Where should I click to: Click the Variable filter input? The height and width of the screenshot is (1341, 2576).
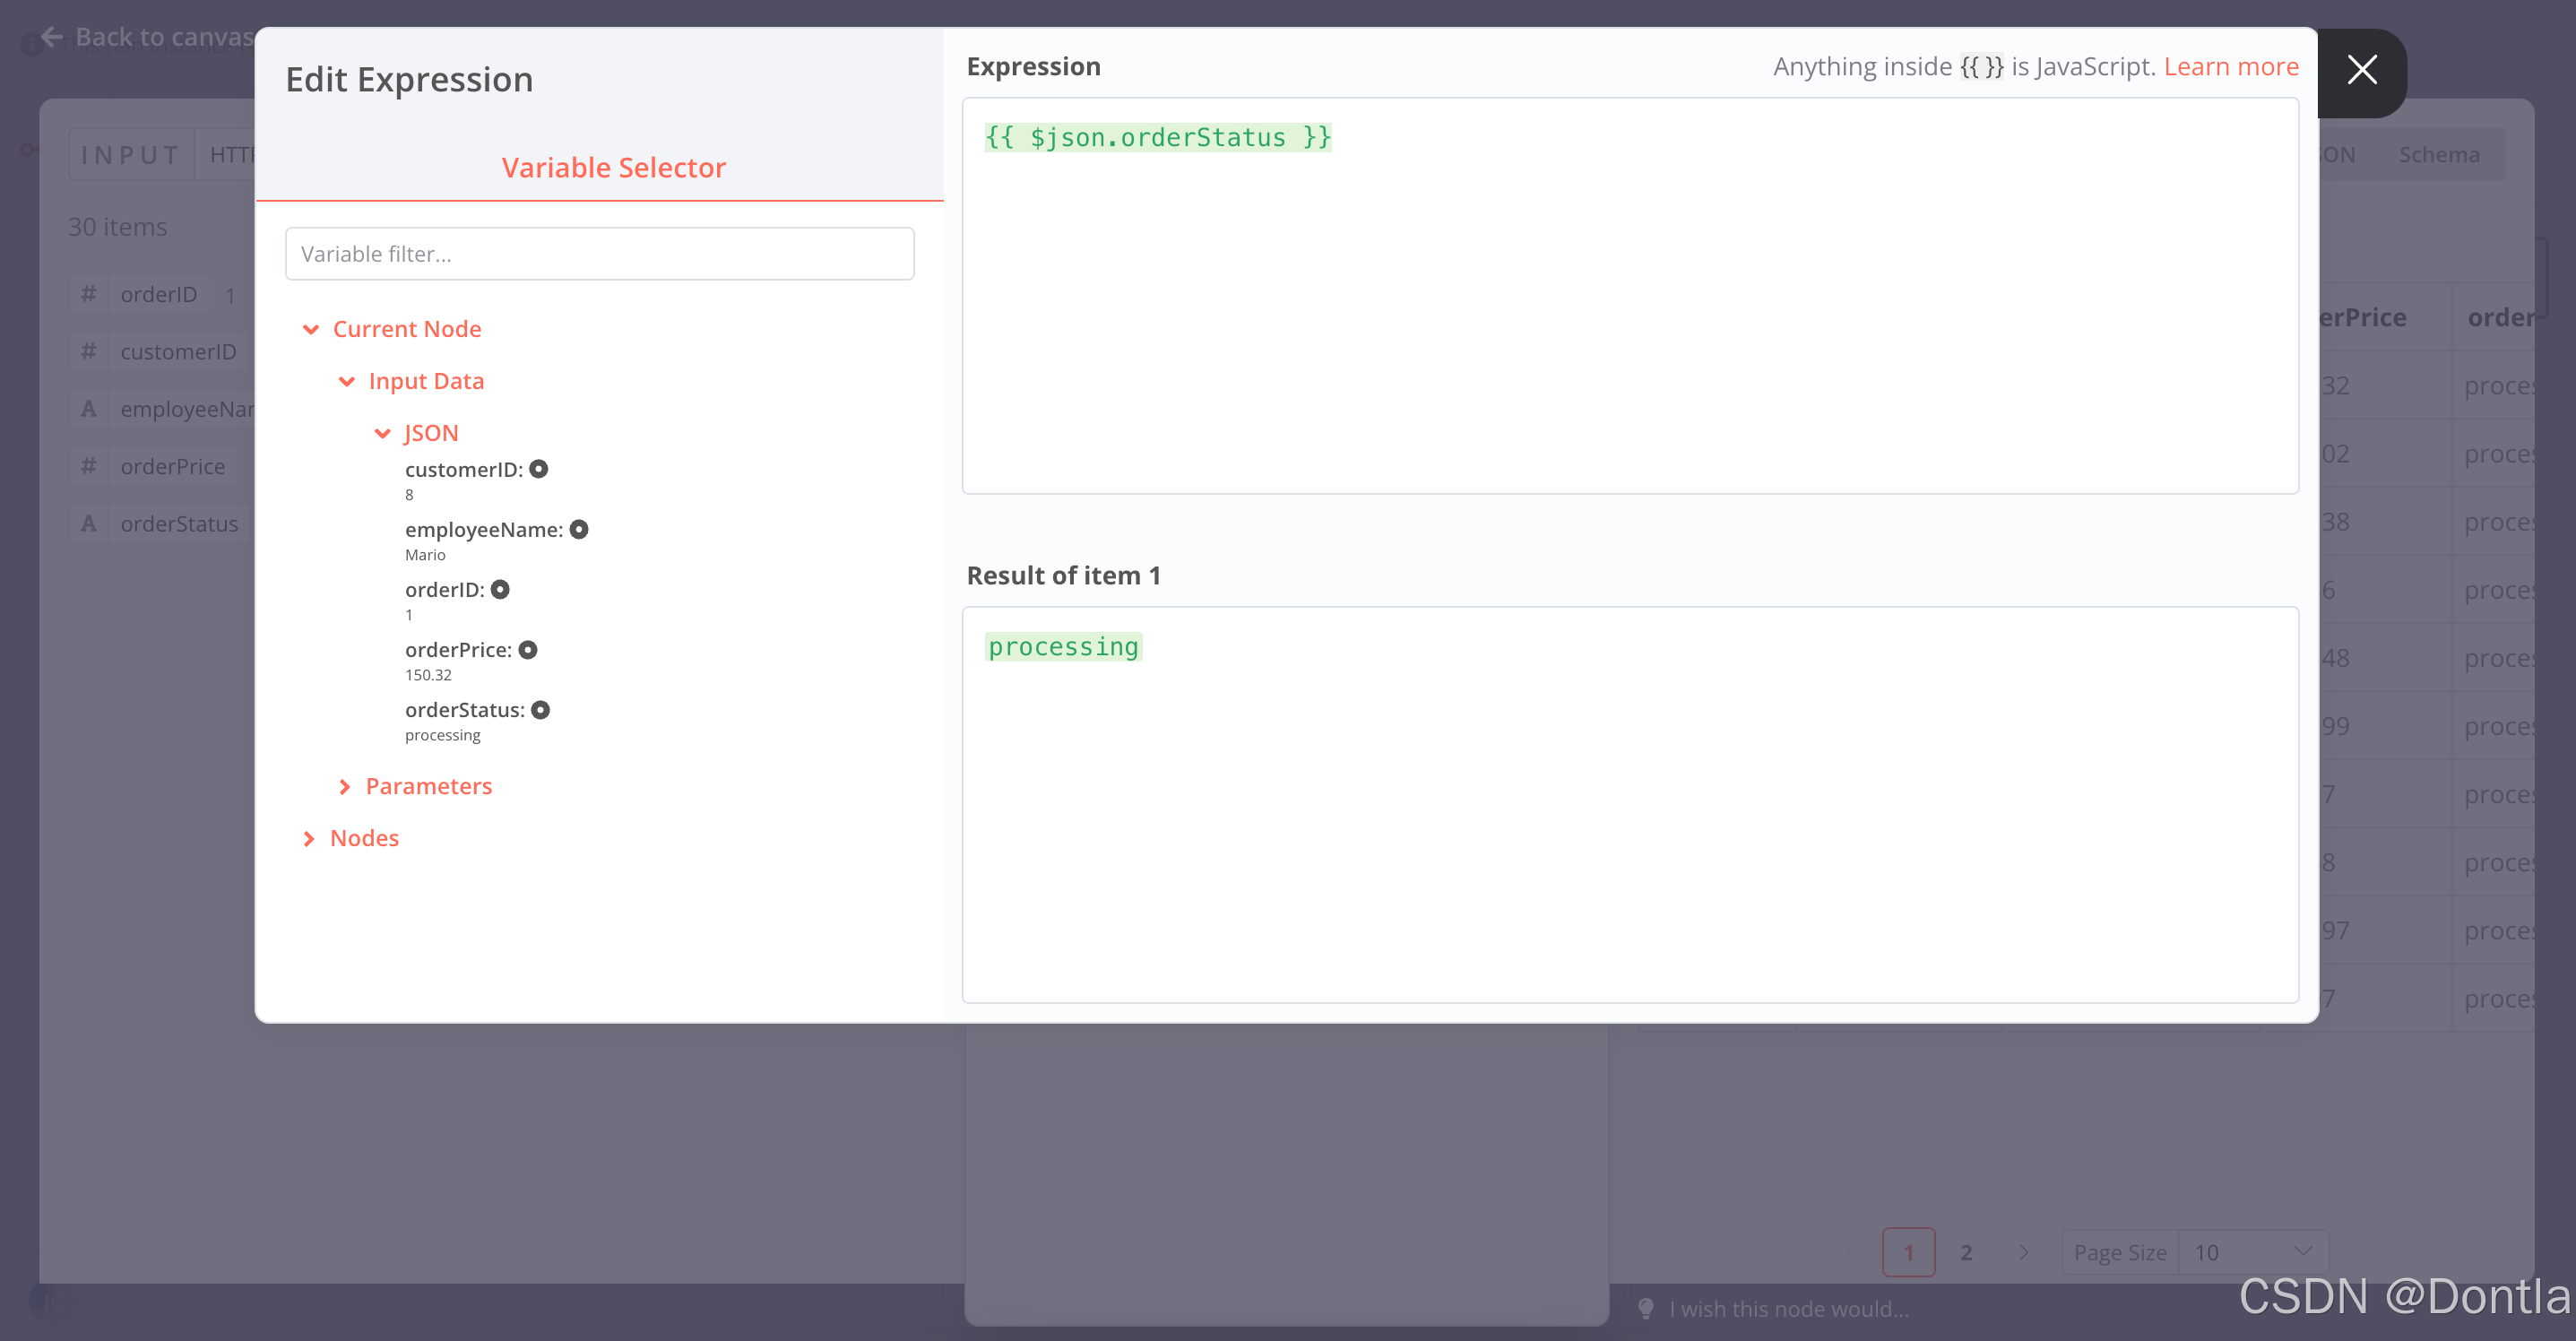[x=599, y=254]
